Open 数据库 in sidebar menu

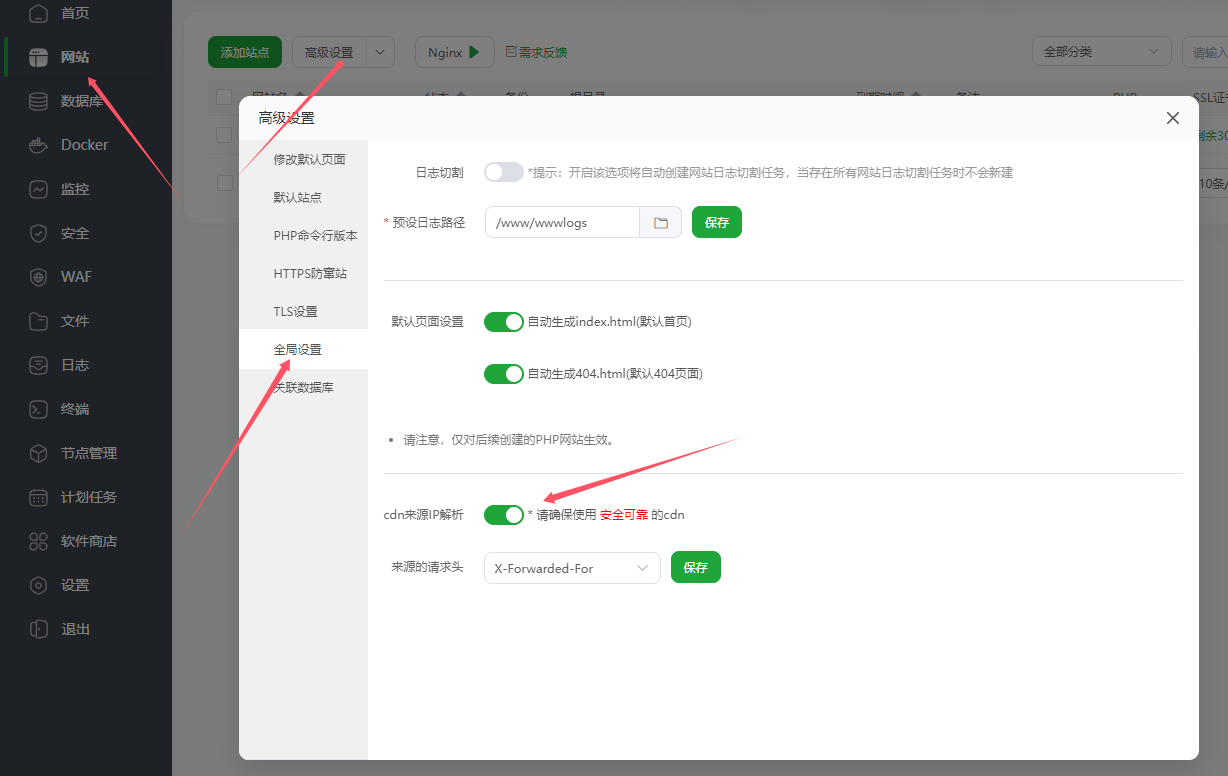point(82,101)
